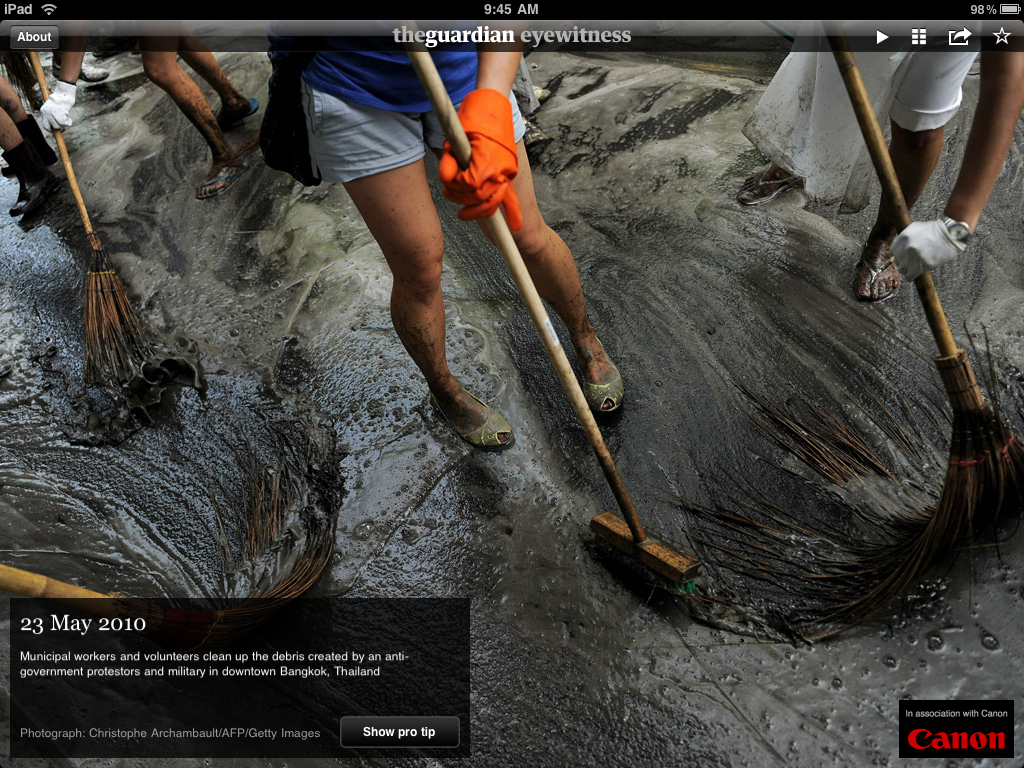The image size is (1024, 768).
Task: Click the Show pro tip button
Action: [x=399, y=732]
